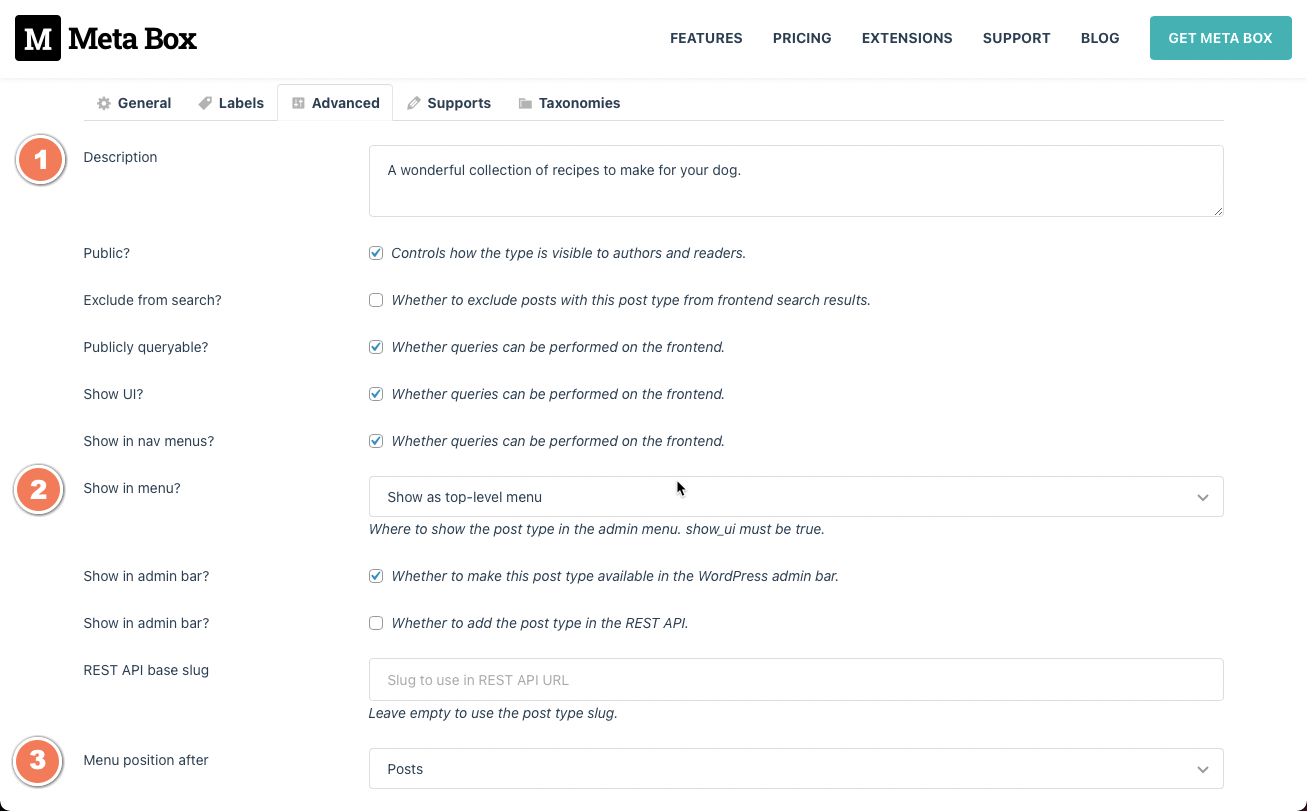Image resolution: width=1307 pixels, height=811 pixels.
Task: Click the 'REST API base slug' label
Action: click(x=146, y=670)
